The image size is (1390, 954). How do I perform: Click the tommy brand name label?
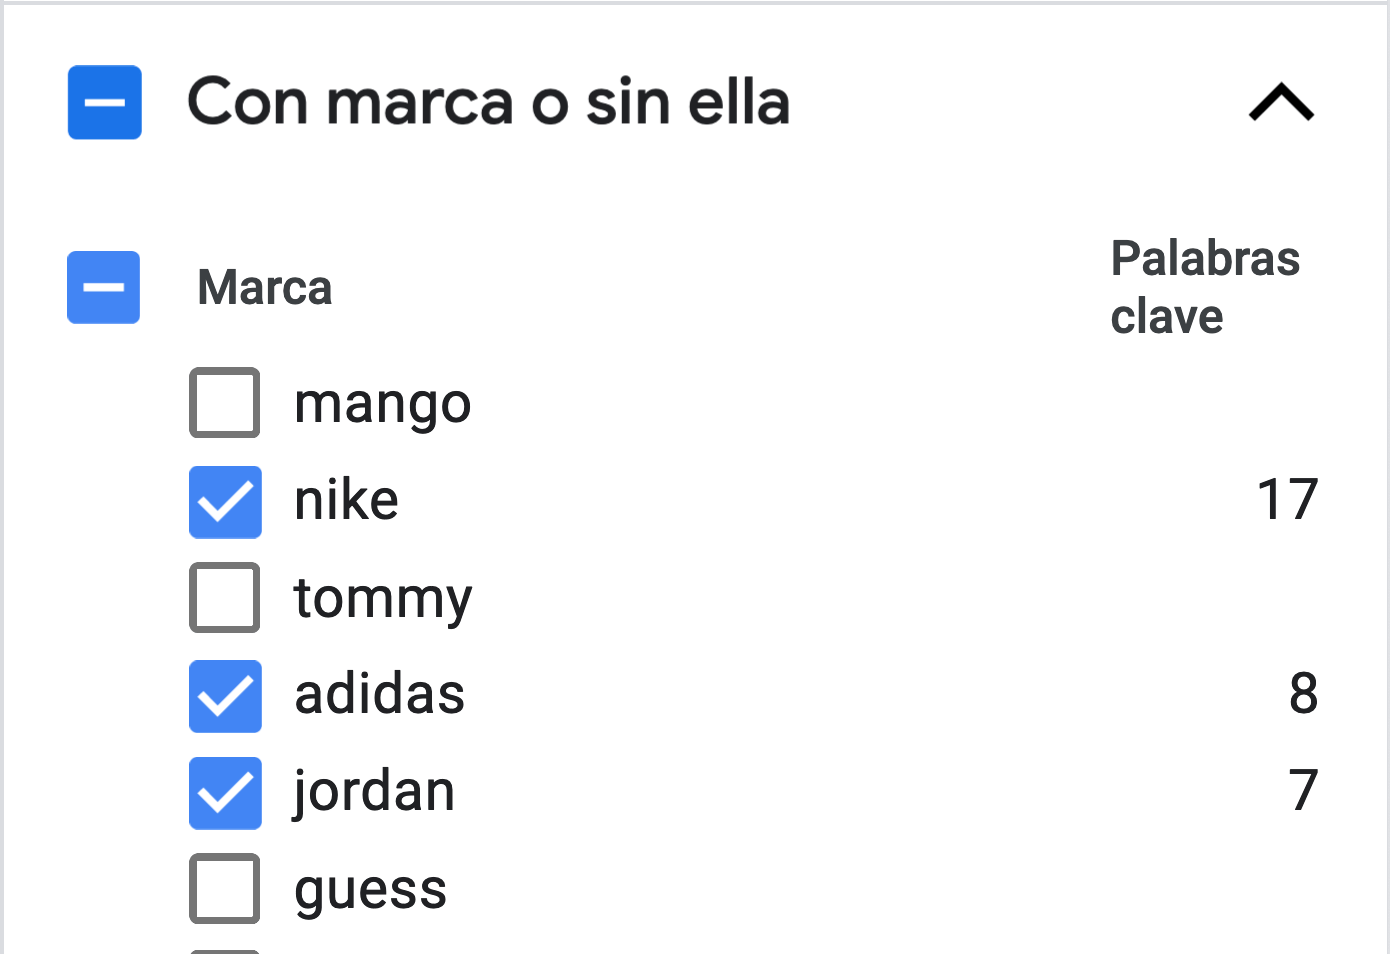(x=382, y=598)
